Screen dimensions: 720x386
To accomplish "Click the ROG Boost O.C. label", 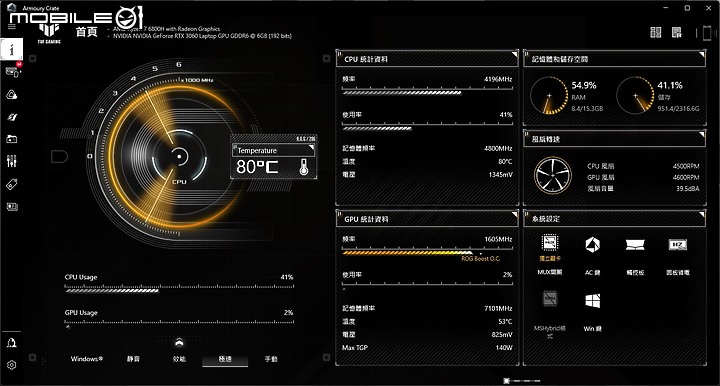I will (481, 258).
